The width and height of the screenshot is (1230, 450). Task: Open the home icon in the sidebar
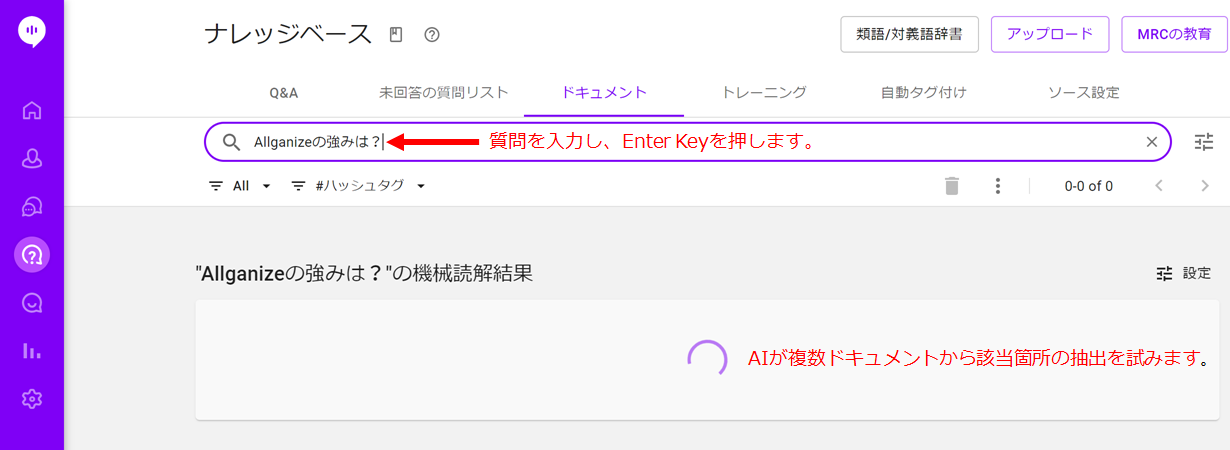point(32,110)
